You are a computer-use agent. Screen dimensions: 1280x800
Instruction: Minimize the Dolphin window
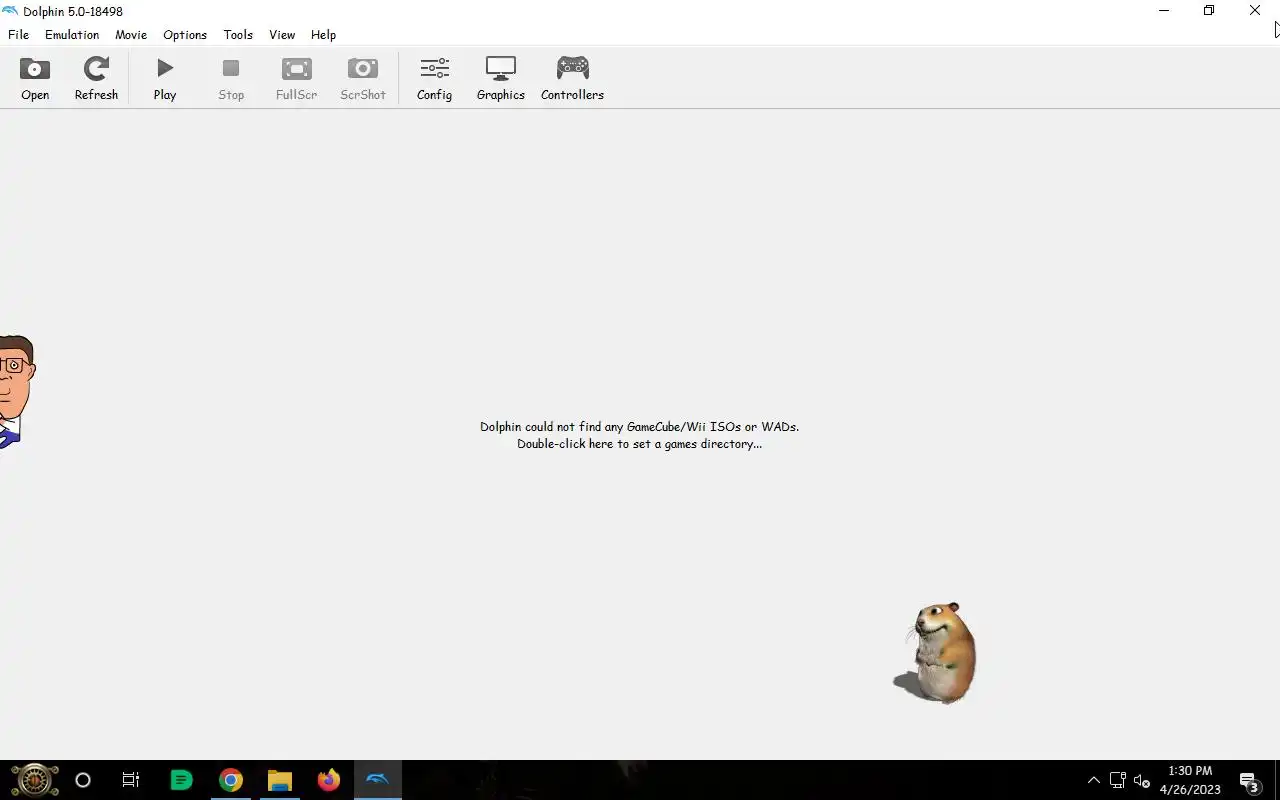pos(1164,11)
